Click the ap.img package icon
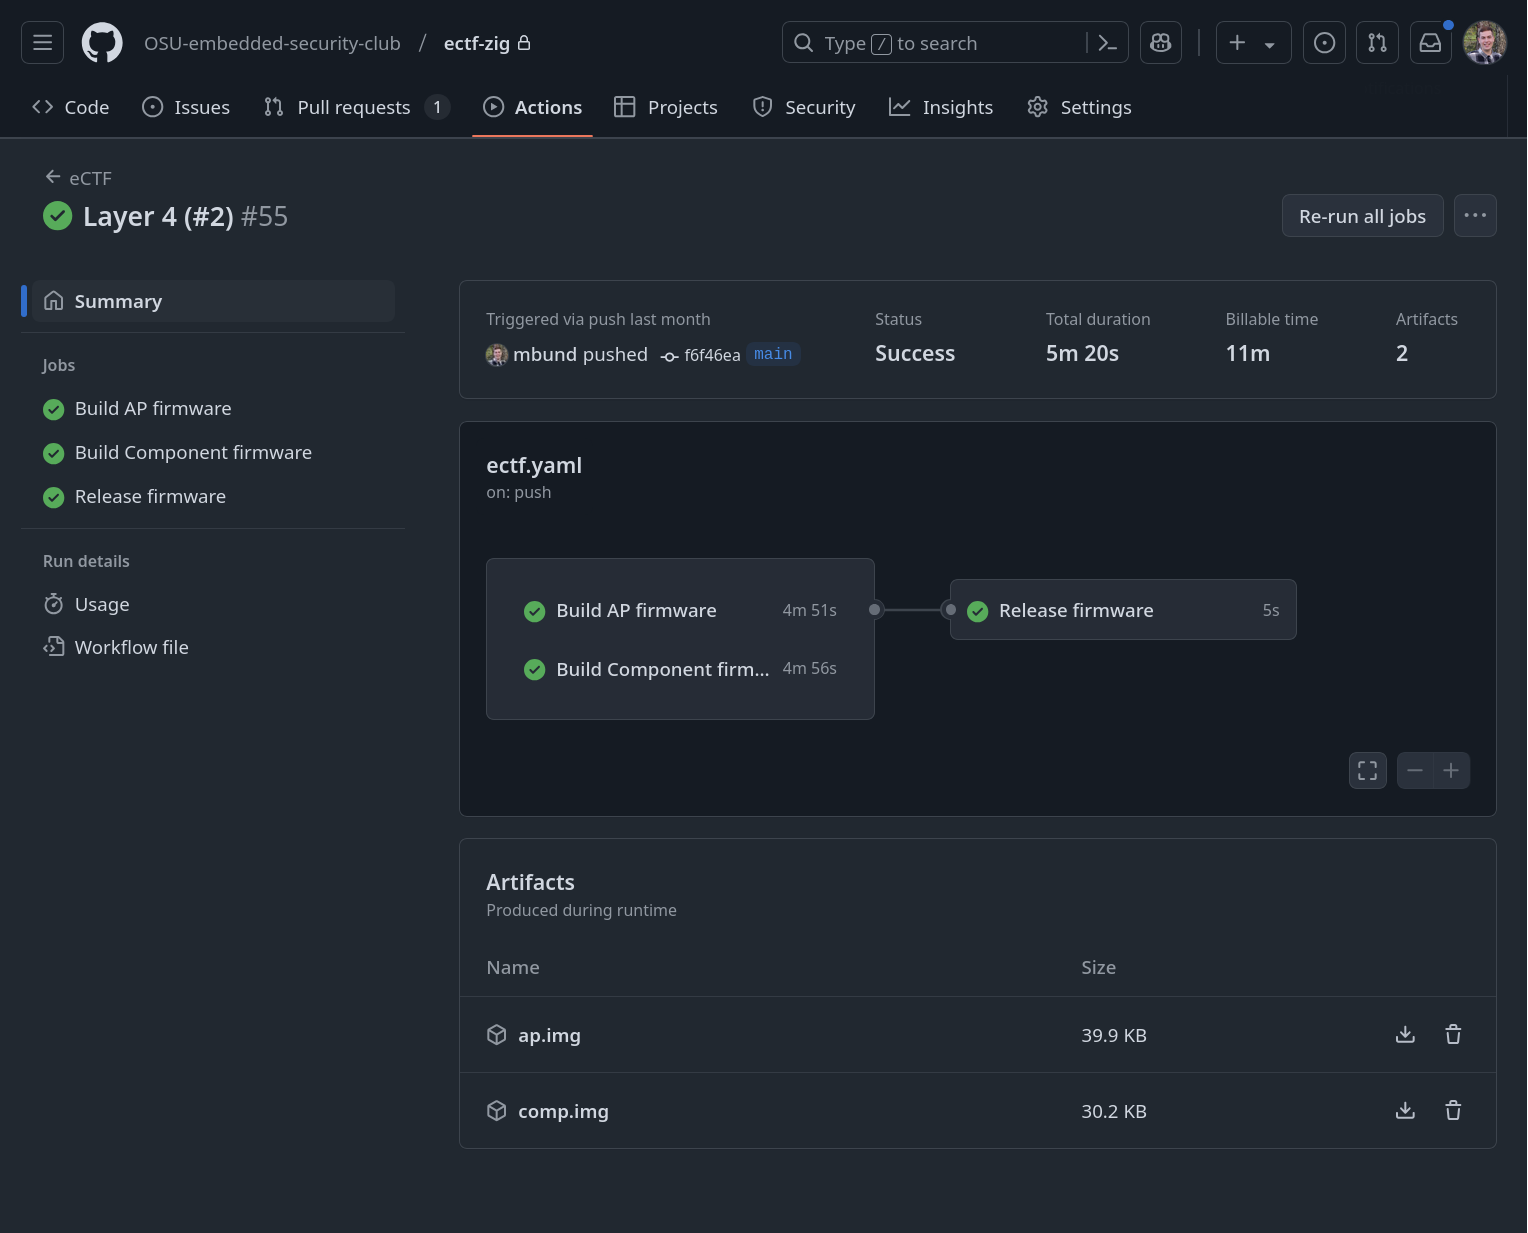This screenshot has width=1528, height=1233. pyautogui.click(x=497, y=1035)
